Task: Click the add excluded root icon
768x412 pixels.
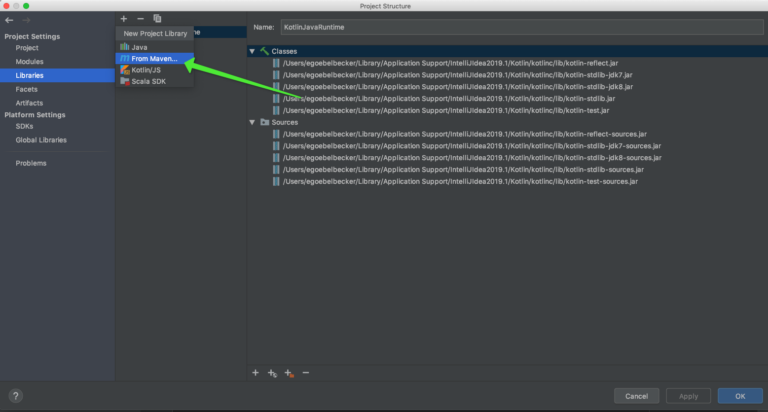Action: point(289,372)
